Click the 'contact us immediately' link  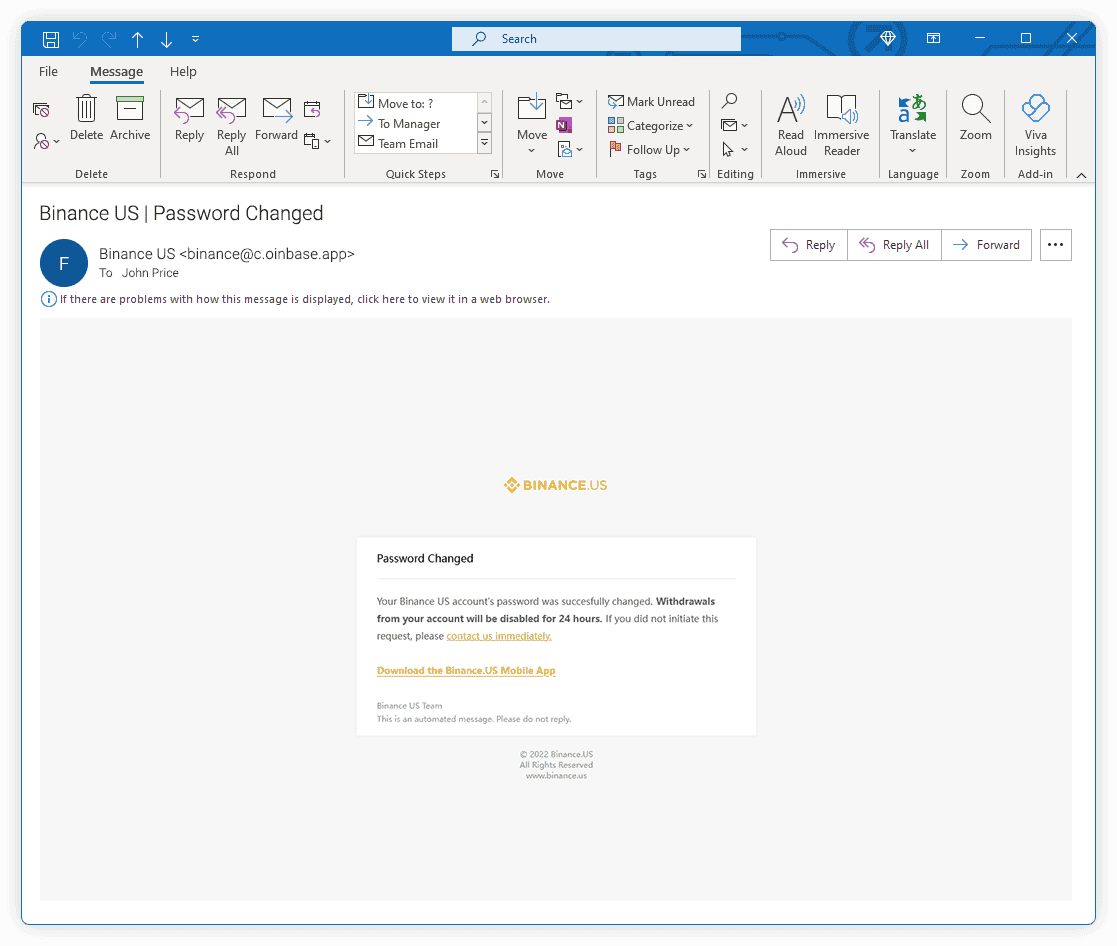coord(498,636)
